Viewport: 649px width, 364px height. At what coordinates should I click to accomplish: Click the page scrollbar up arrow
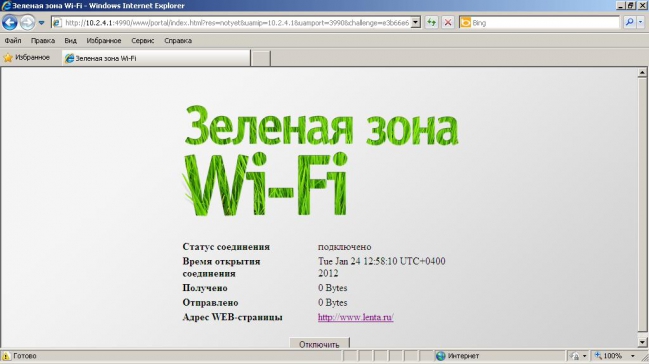pyautogui.click(x=642, y=72)
